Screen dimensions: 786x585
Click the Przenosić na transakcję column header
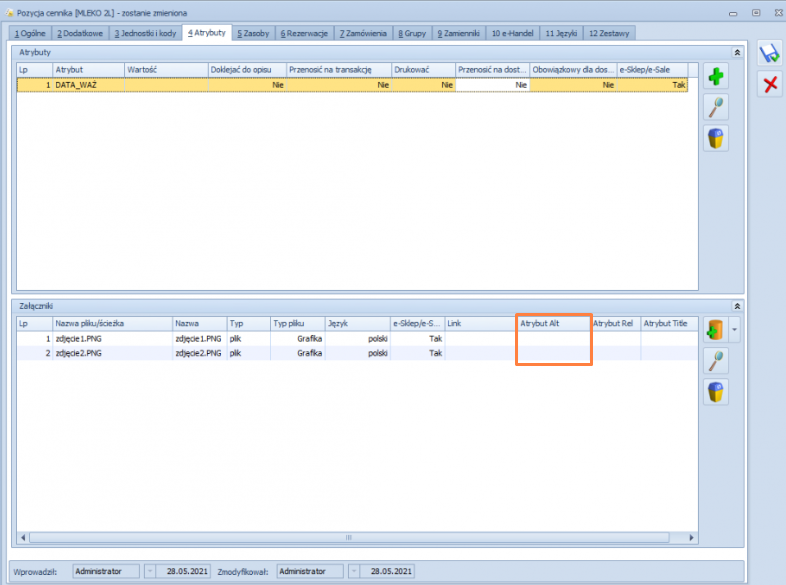(339, 70)
